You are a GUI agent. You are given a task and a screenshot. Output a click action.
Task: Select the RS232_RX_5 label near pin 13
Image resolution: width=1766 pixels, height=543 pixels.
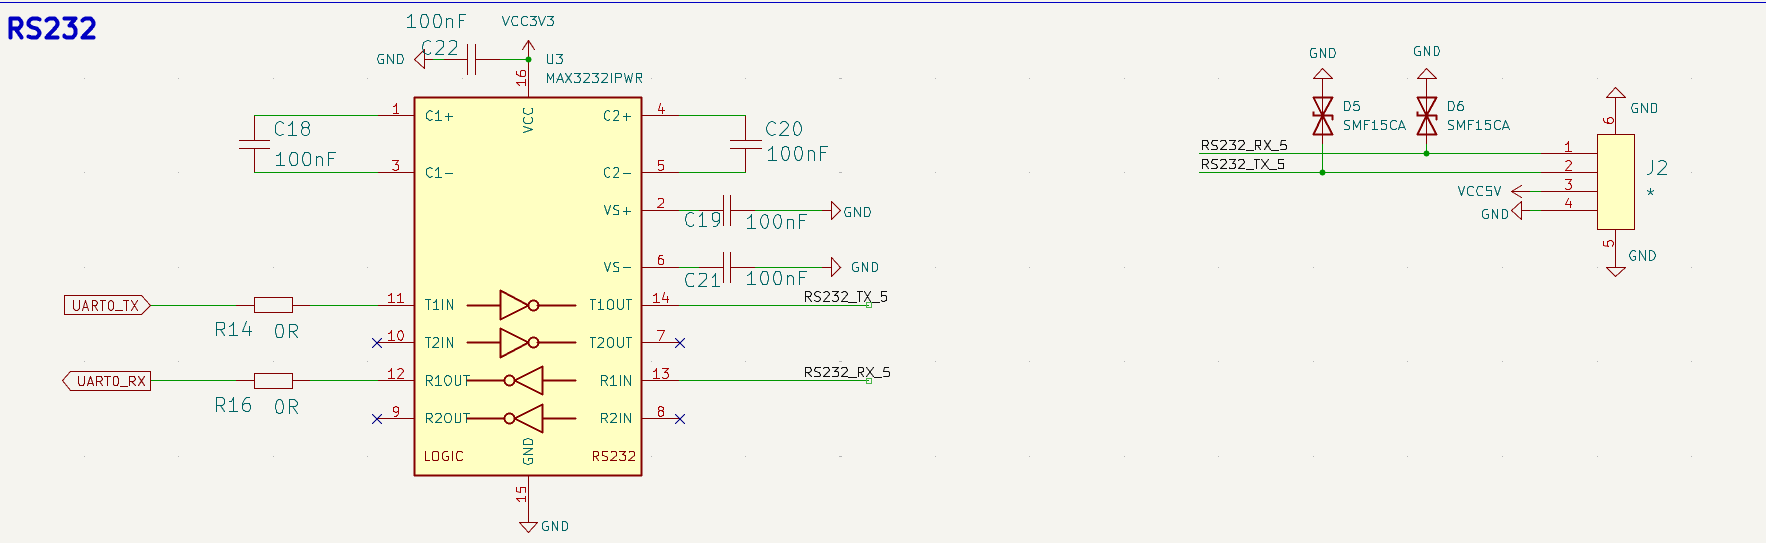tap(846, 372)
